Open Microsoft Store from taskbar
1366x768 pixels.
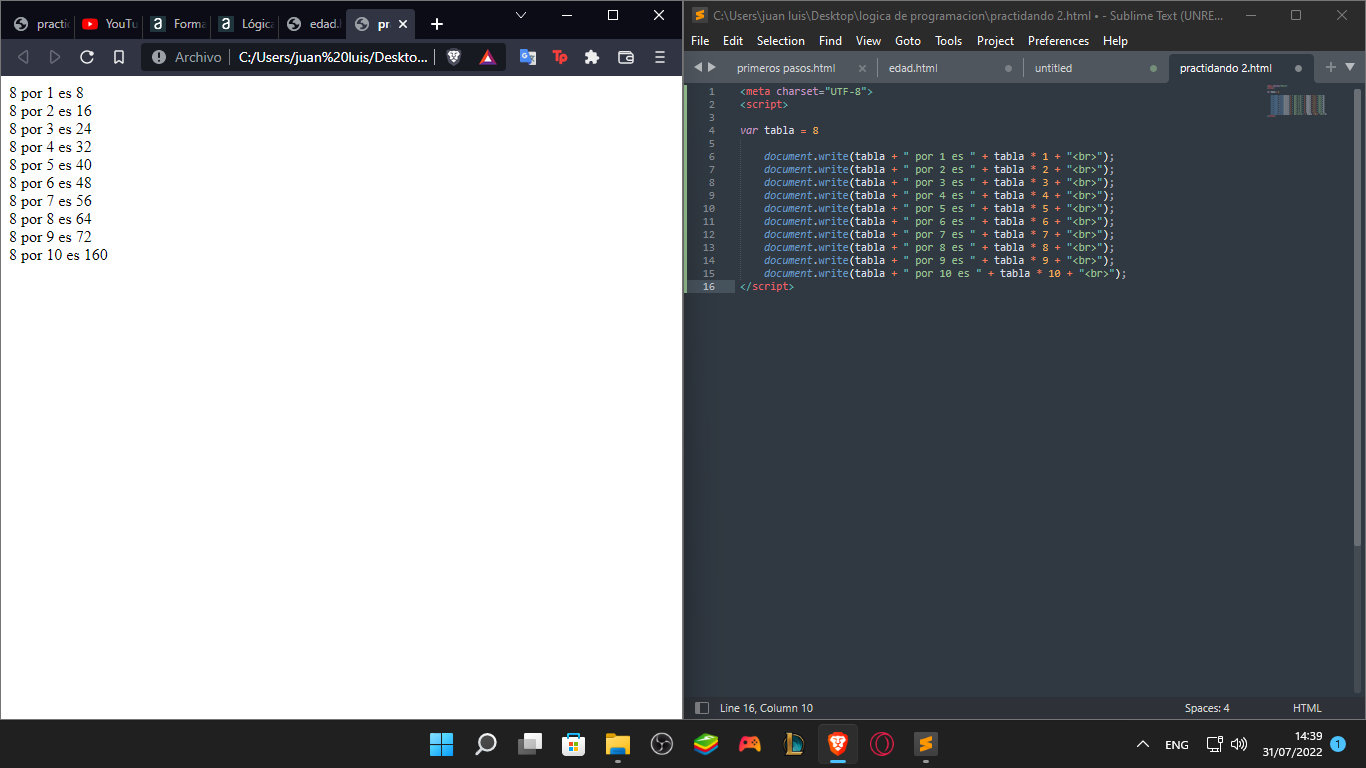(573, 744)
